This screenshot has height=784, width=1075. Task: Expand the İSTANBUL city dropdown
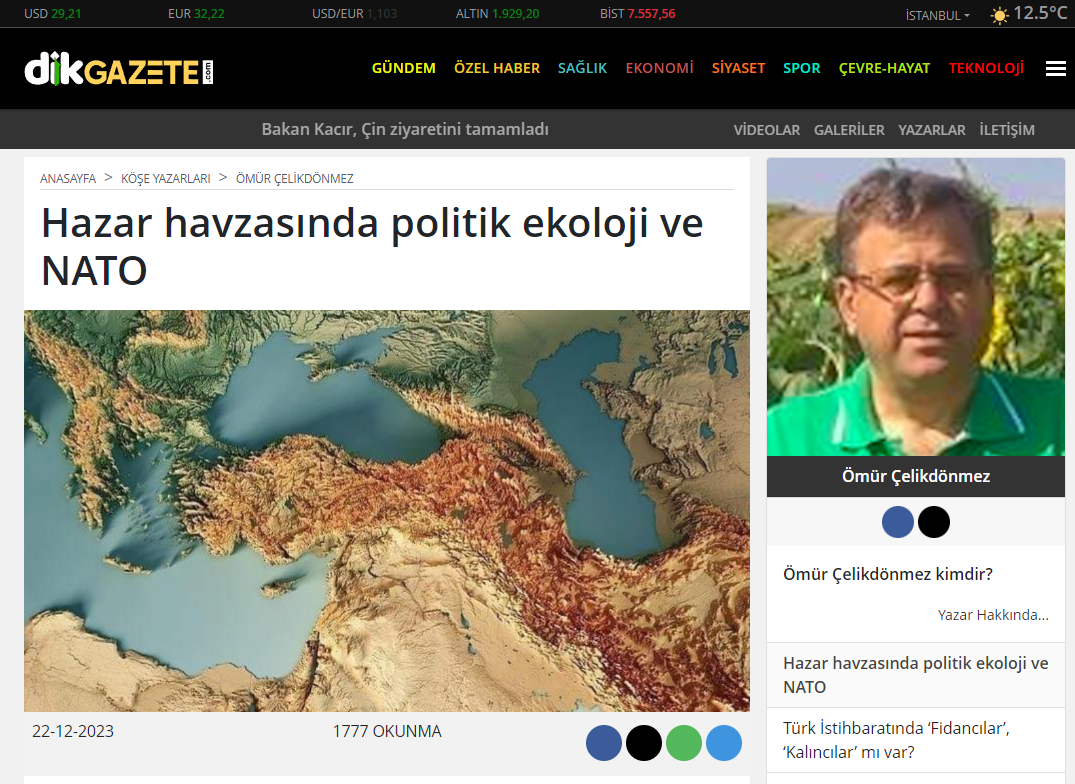[937, 15]
